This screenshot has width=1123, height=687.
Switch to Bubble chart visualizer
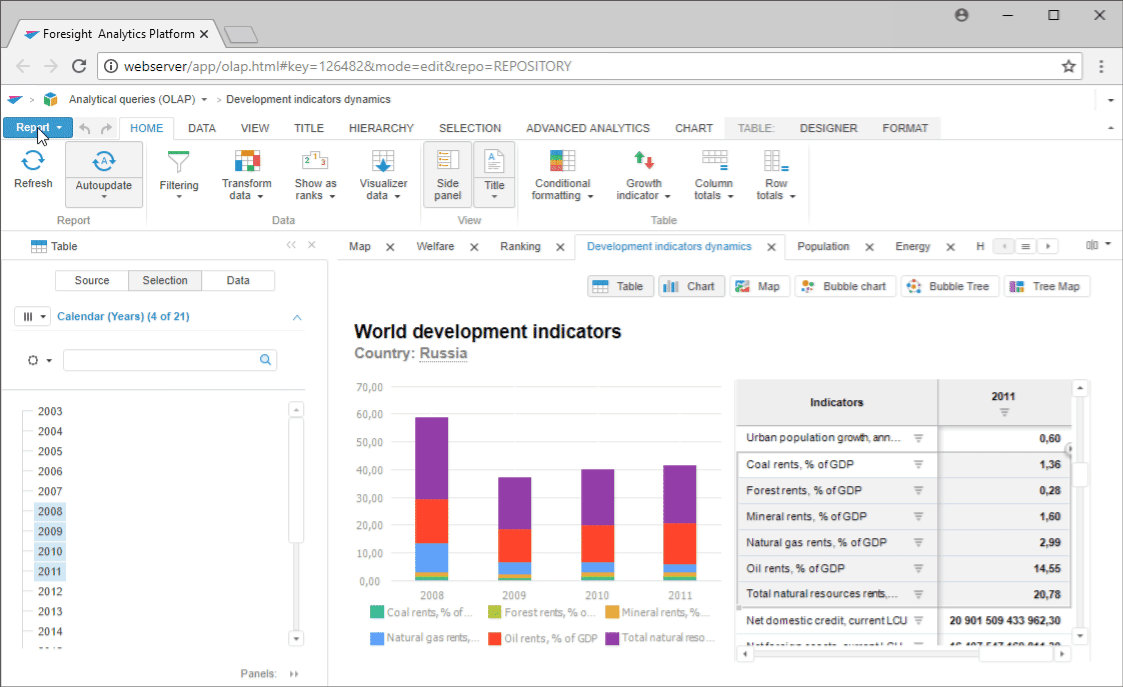[844, 286]
